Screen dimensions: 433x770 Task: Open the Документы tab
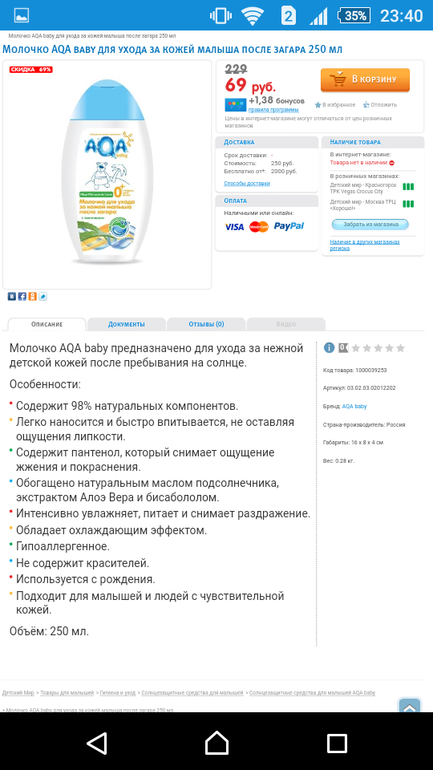coord(126,324)
